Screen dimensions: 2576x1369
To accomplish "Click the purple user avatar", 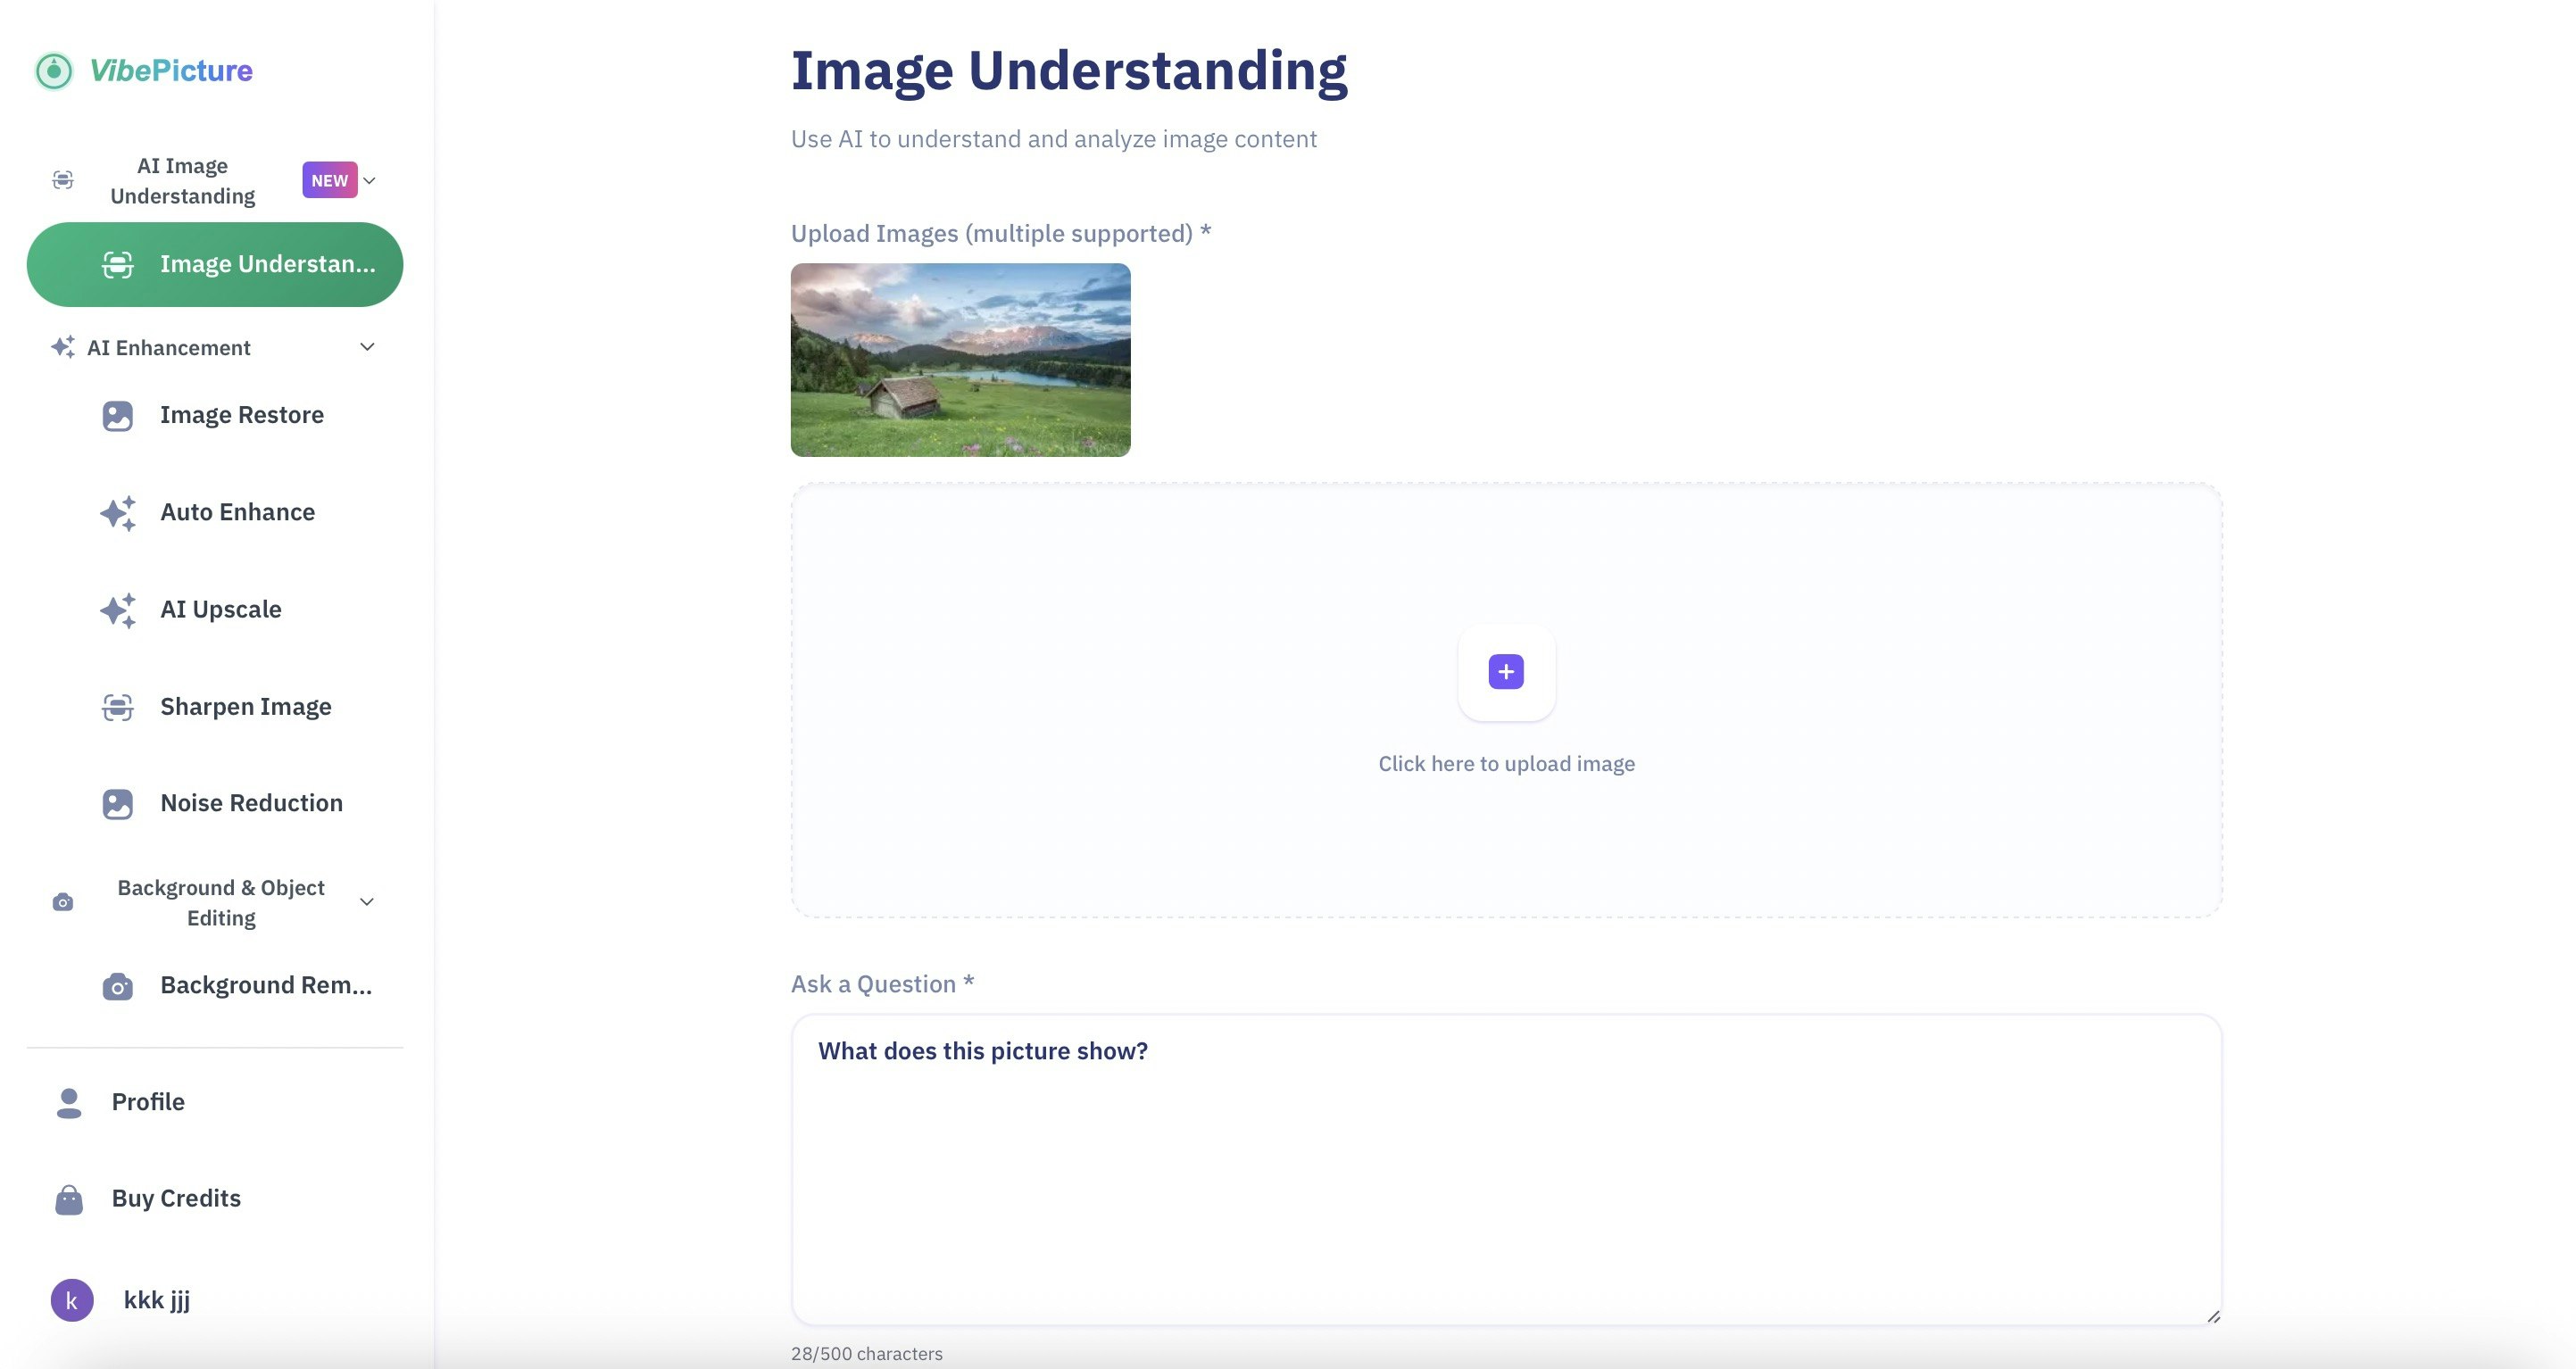I will (x=72, y=1300).
